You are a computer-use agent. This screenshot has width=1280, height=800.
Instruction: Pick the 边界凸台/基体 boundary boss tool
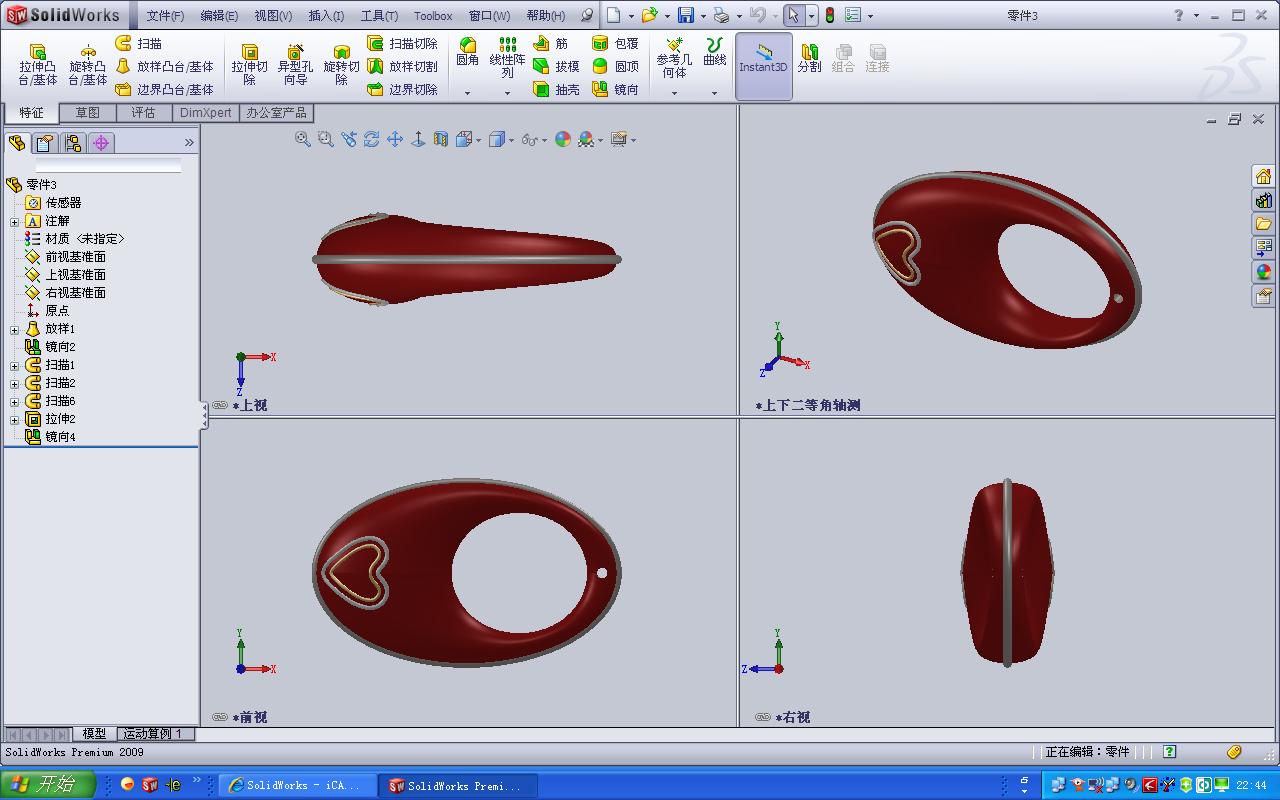point(165,89)
